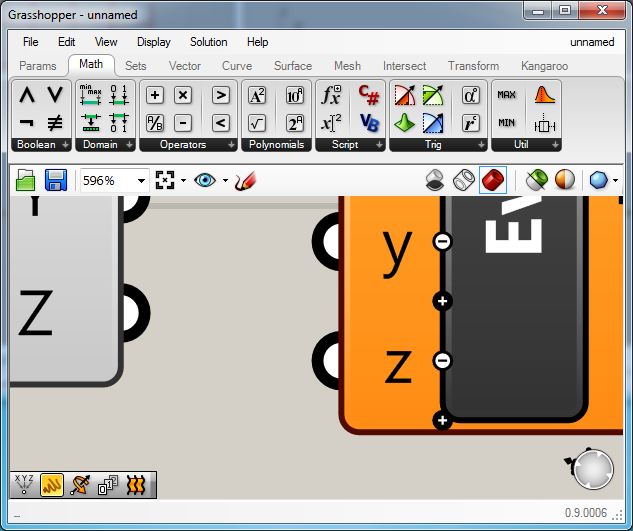Open file with the green folder icon
Viewport: 633px width, 531px height.
pos(26,180)
